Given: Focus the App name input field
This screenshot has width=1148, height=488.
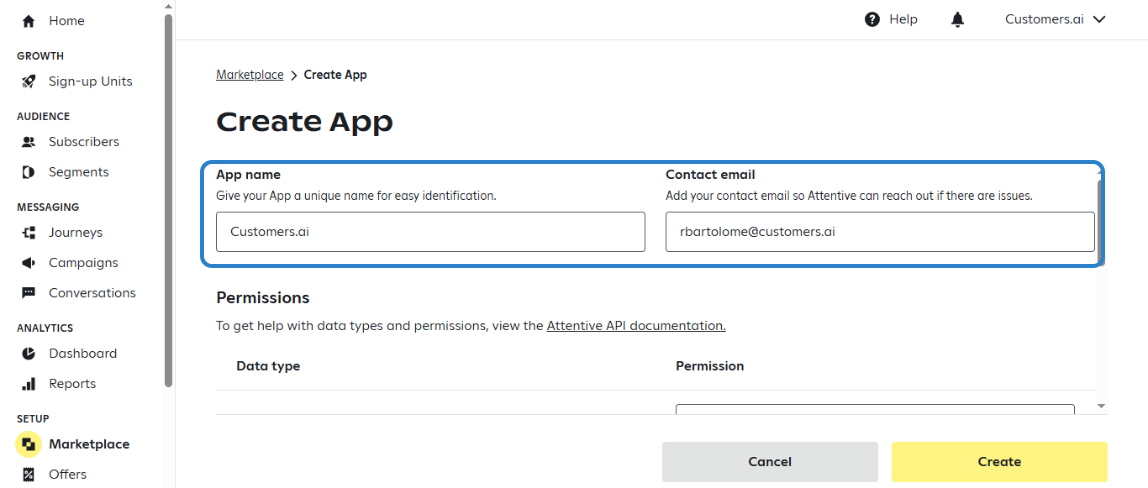Looking at the screenshot, I should click(430, 232).
